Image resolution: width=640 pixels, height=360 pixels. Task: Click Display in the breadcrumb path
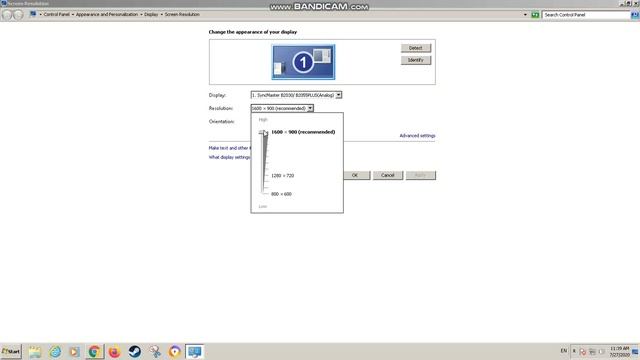(151, 14)
